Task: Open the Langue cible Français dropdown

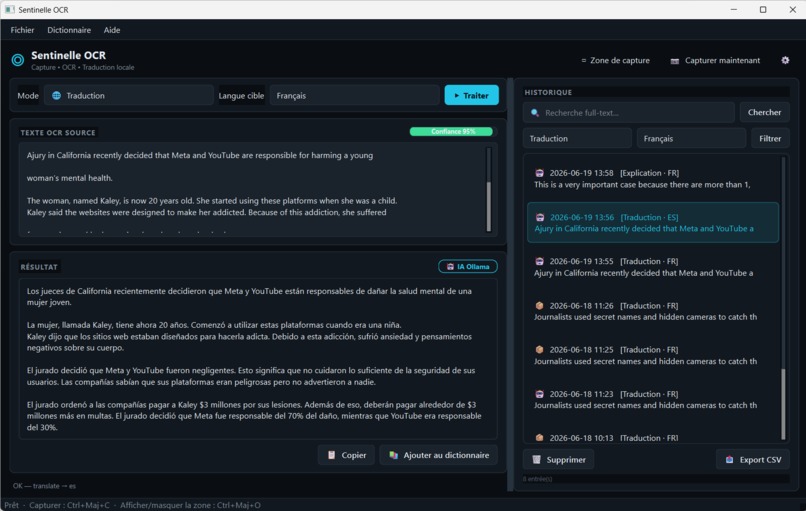Action: [x=354, y=96]
